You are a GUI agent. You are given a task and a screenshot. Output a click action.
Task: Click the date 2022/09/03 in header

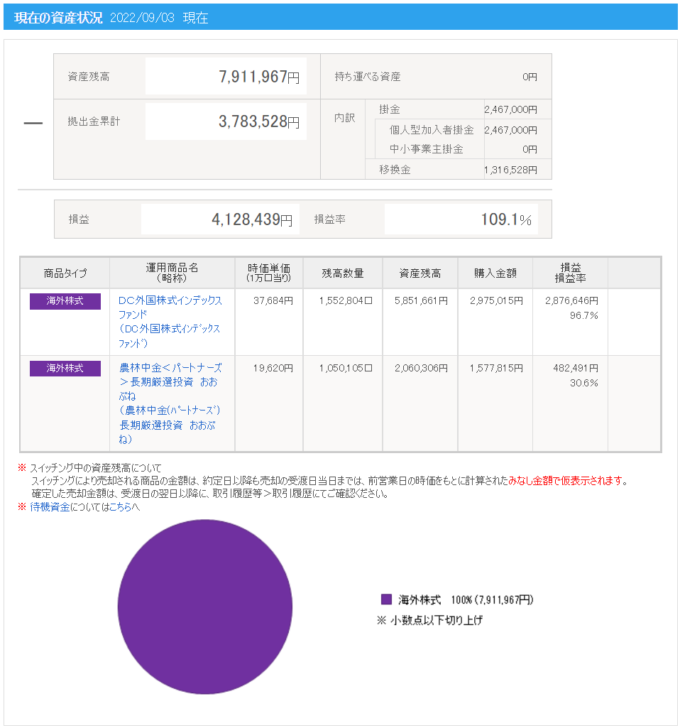[142, 18]
